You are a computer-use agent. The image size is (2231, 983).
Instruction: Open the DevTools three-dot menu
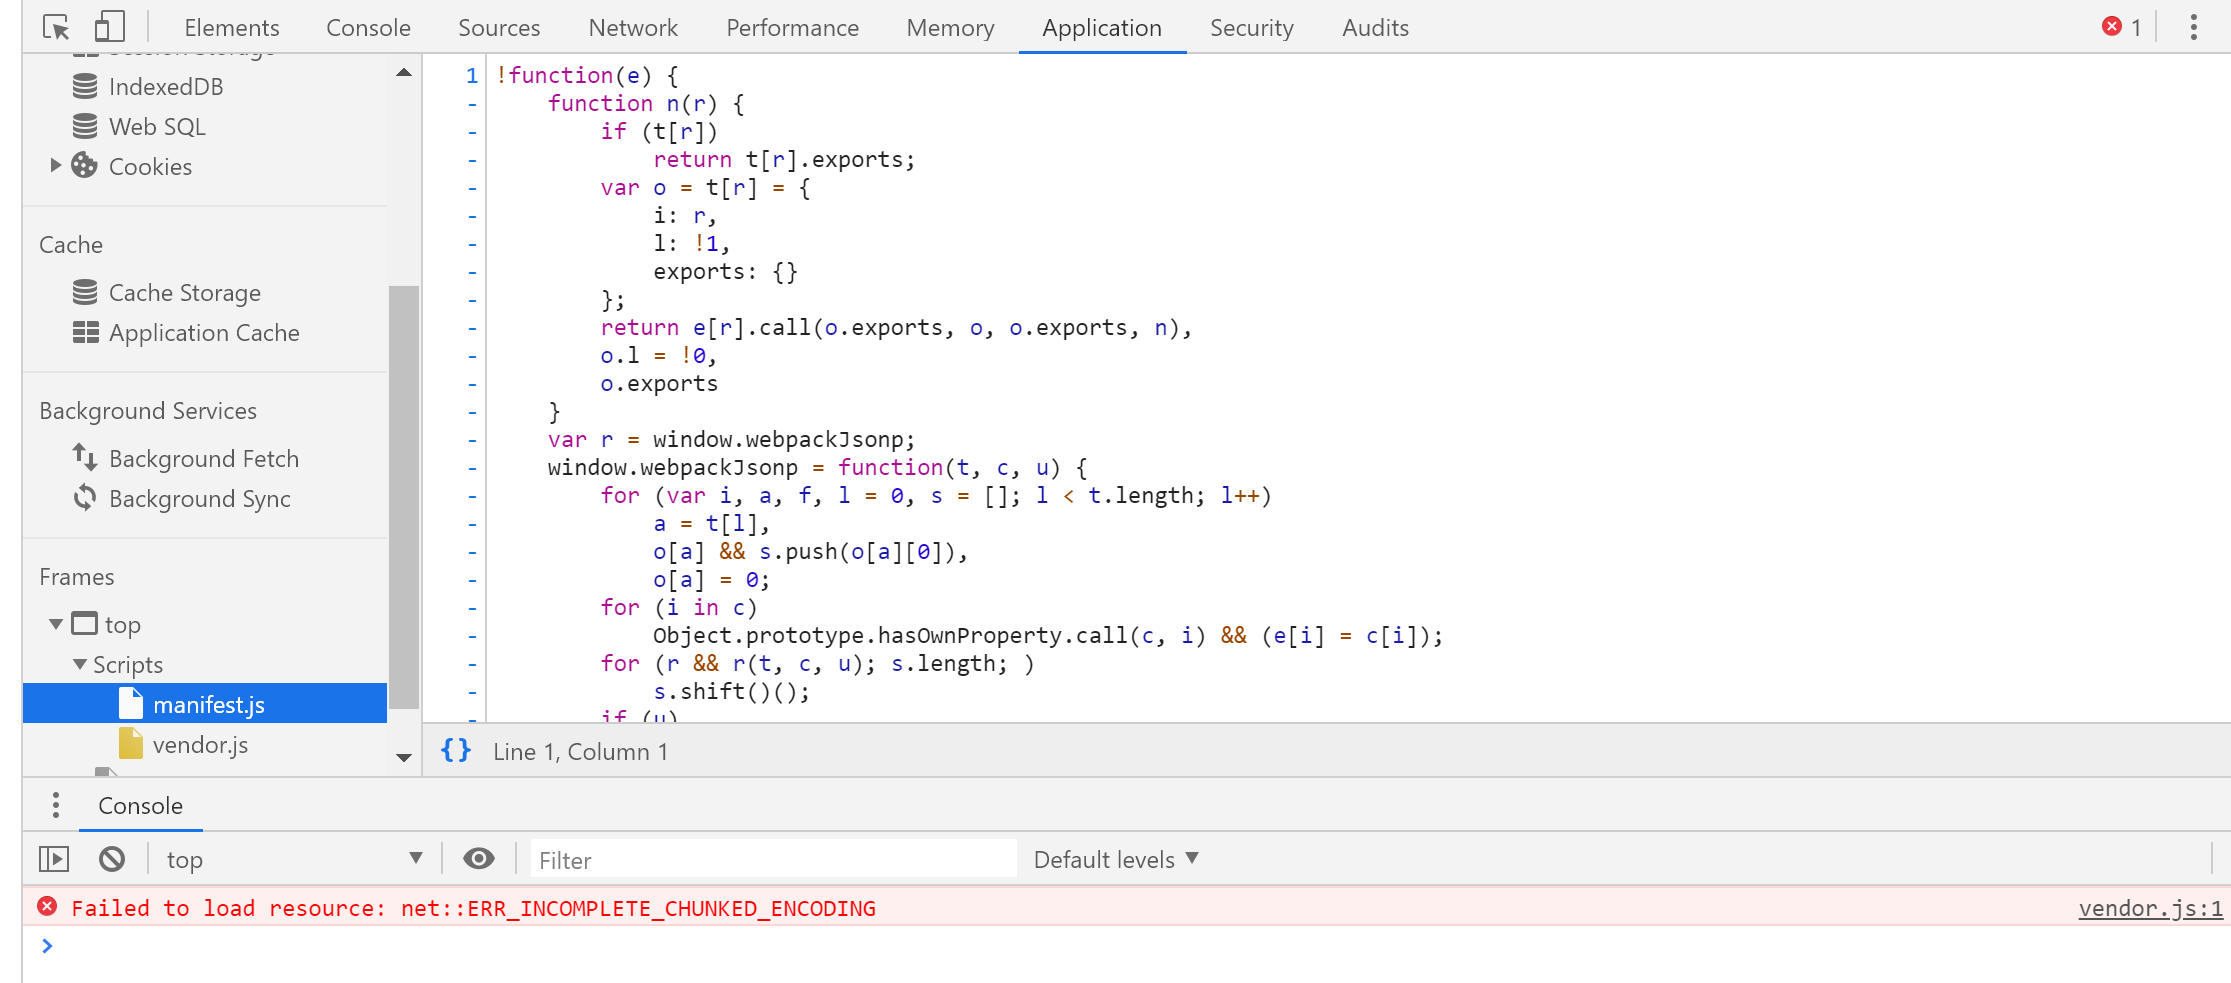2193,27
